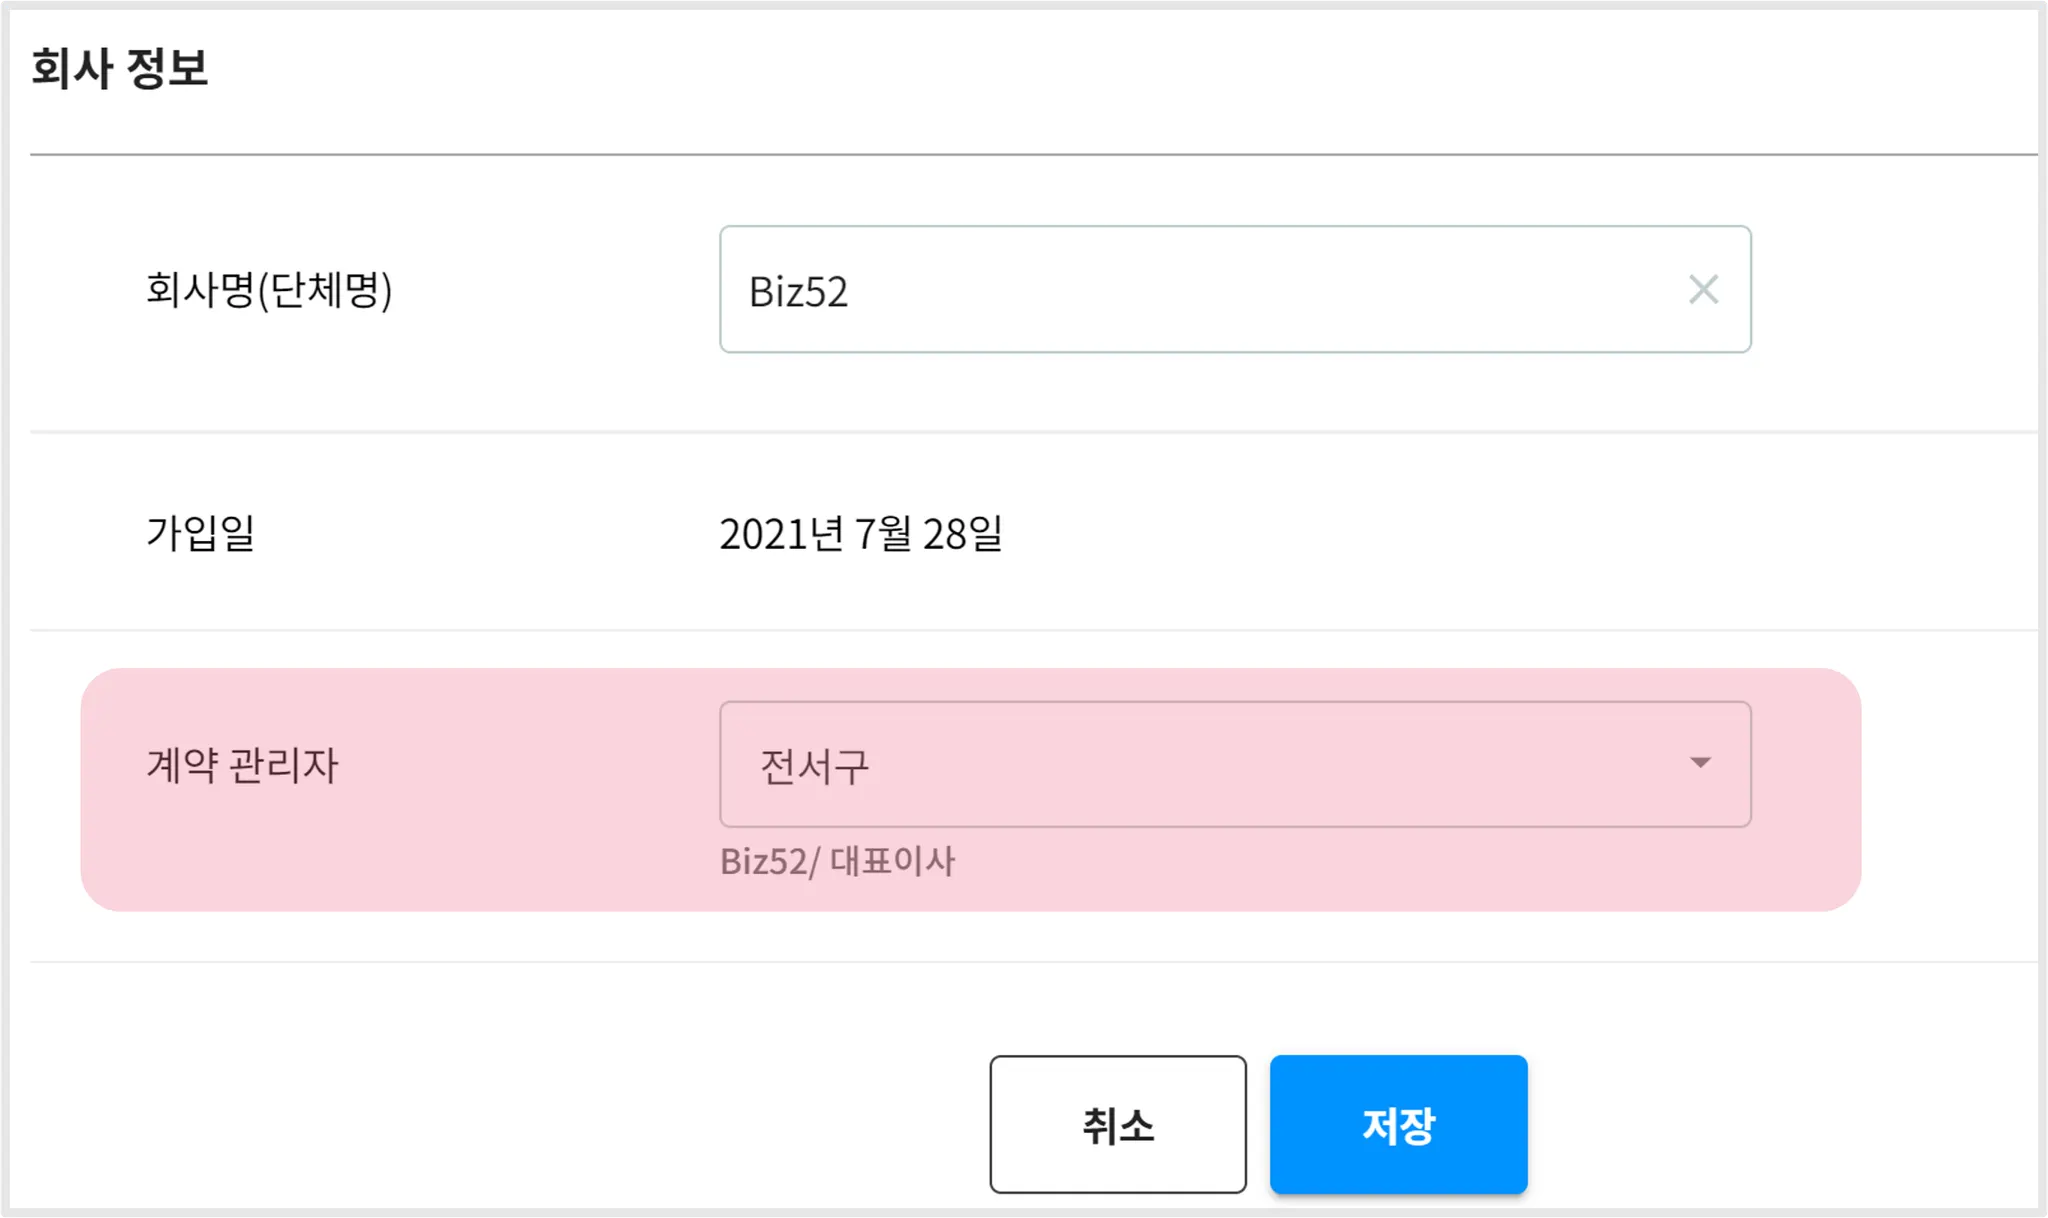This screenshot has height=1218, width=2048.
Task: Select the 전서구 value in the dropdown
Action: 814,766
